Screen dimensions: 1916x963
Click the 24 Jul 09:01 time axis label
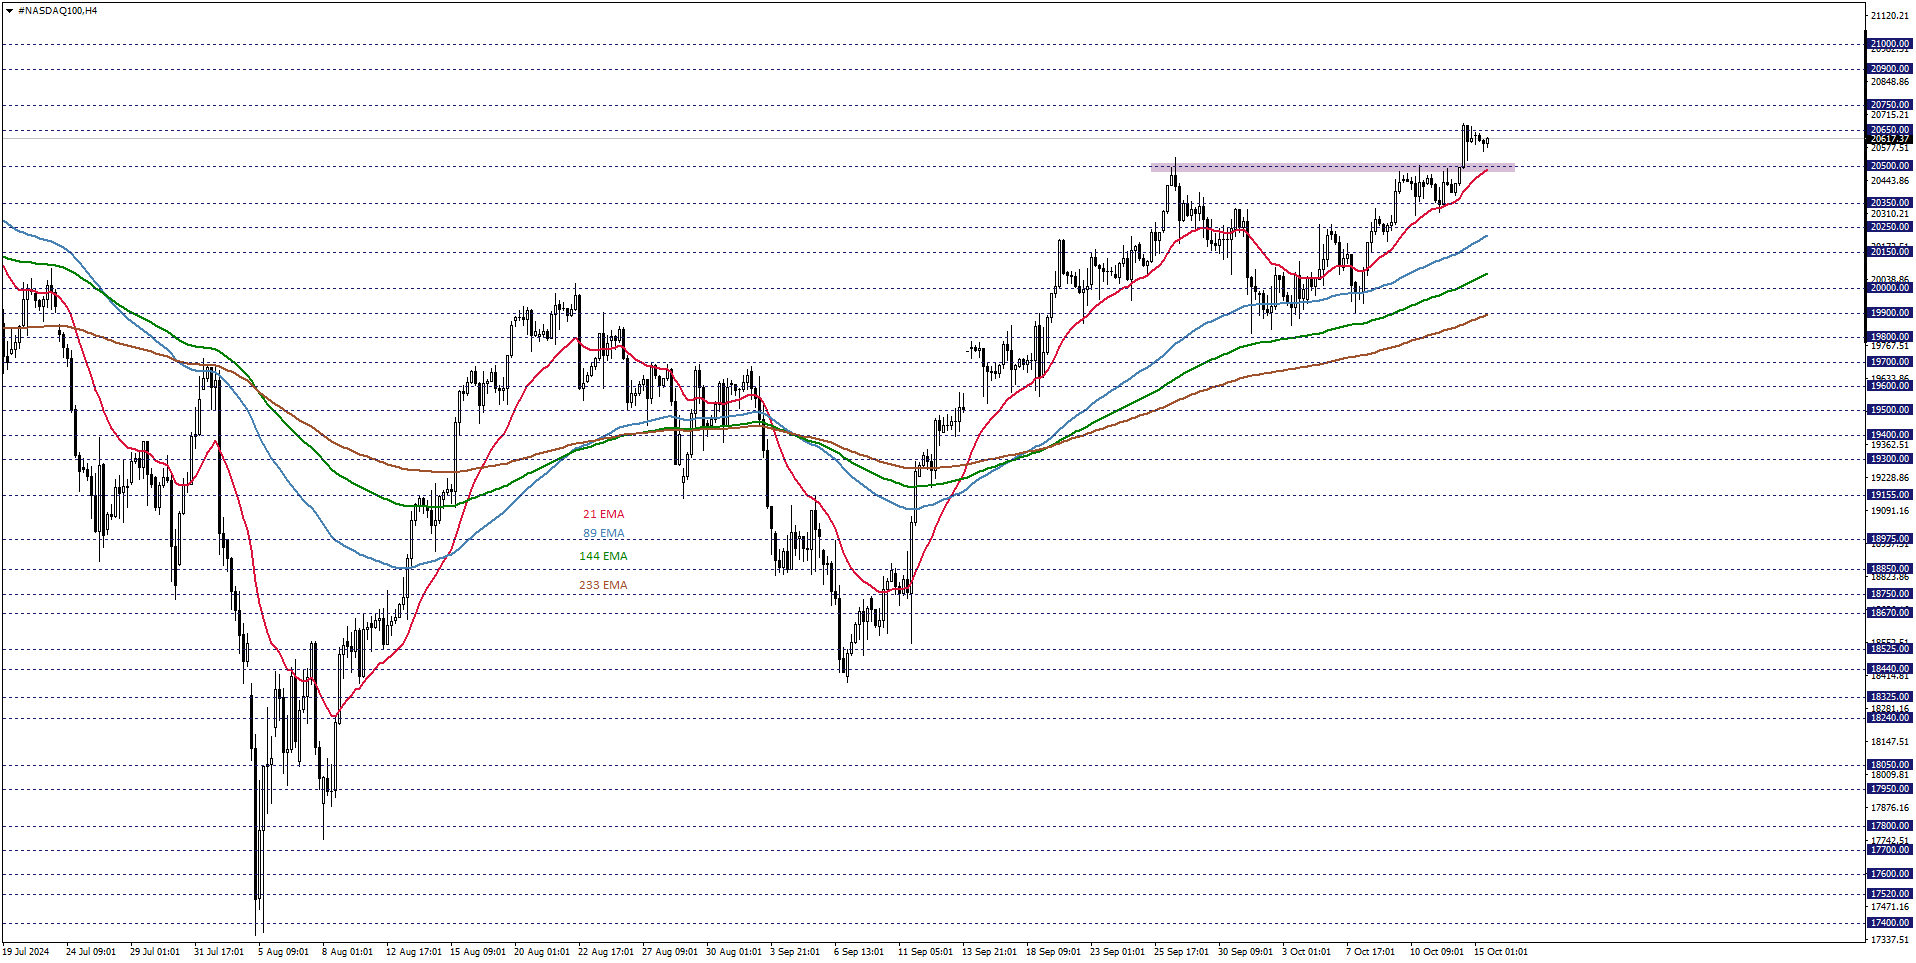click(x=91, y=952)
